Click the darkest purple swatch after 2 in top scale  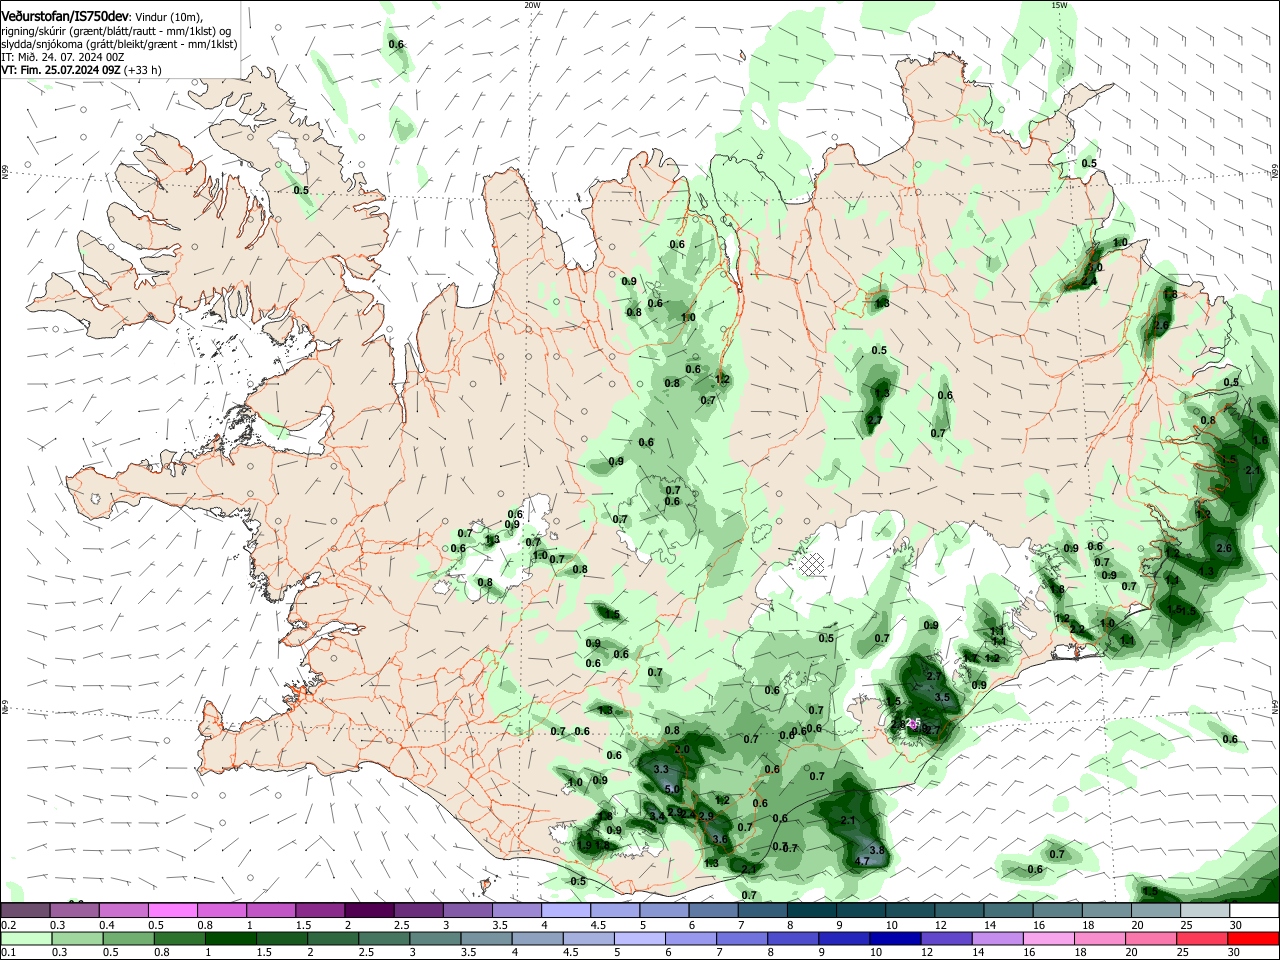coord(369,911)
